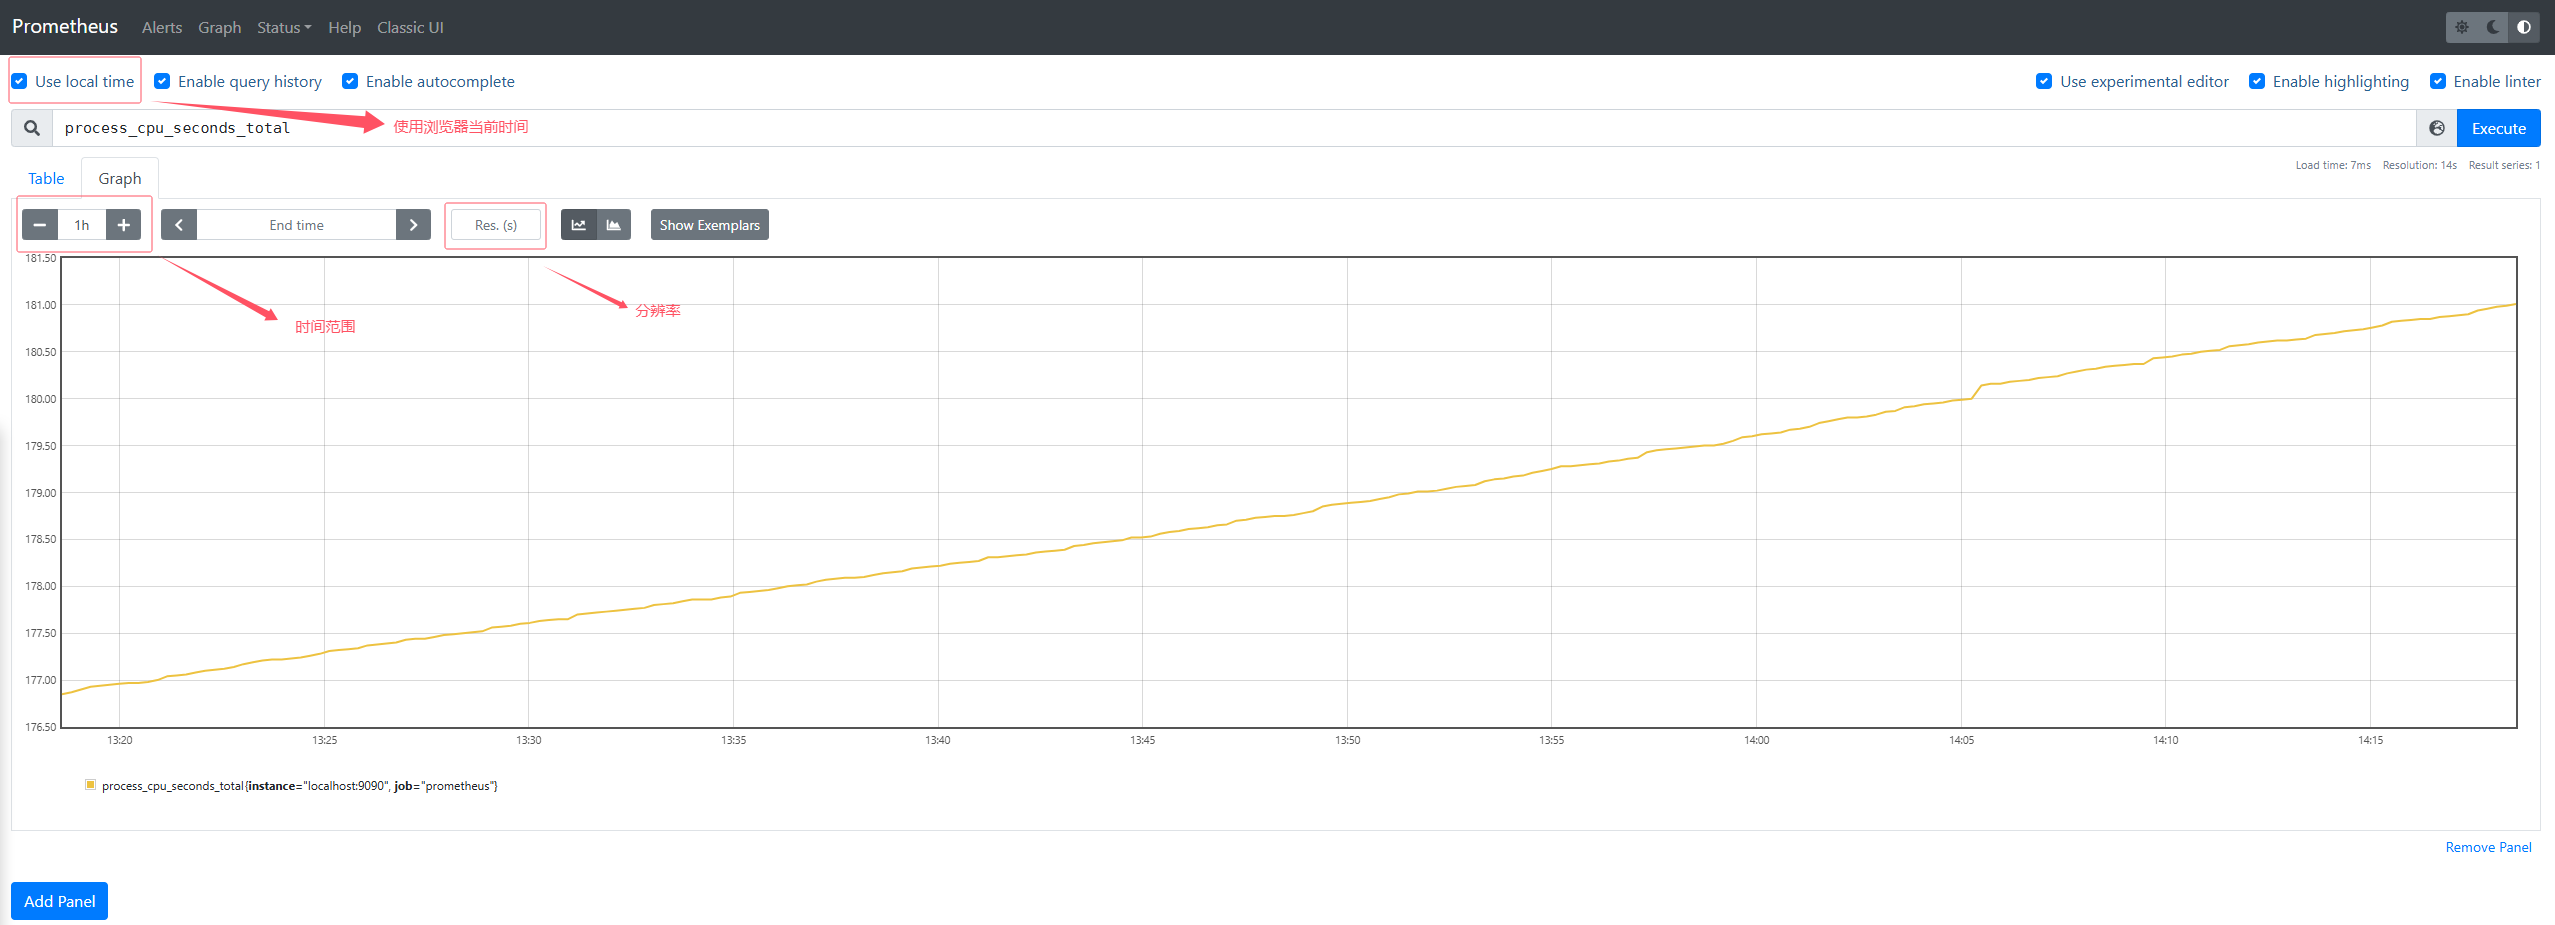Decrease the time range with minus button
2555x925 pixels.
[x=40, y=225]
